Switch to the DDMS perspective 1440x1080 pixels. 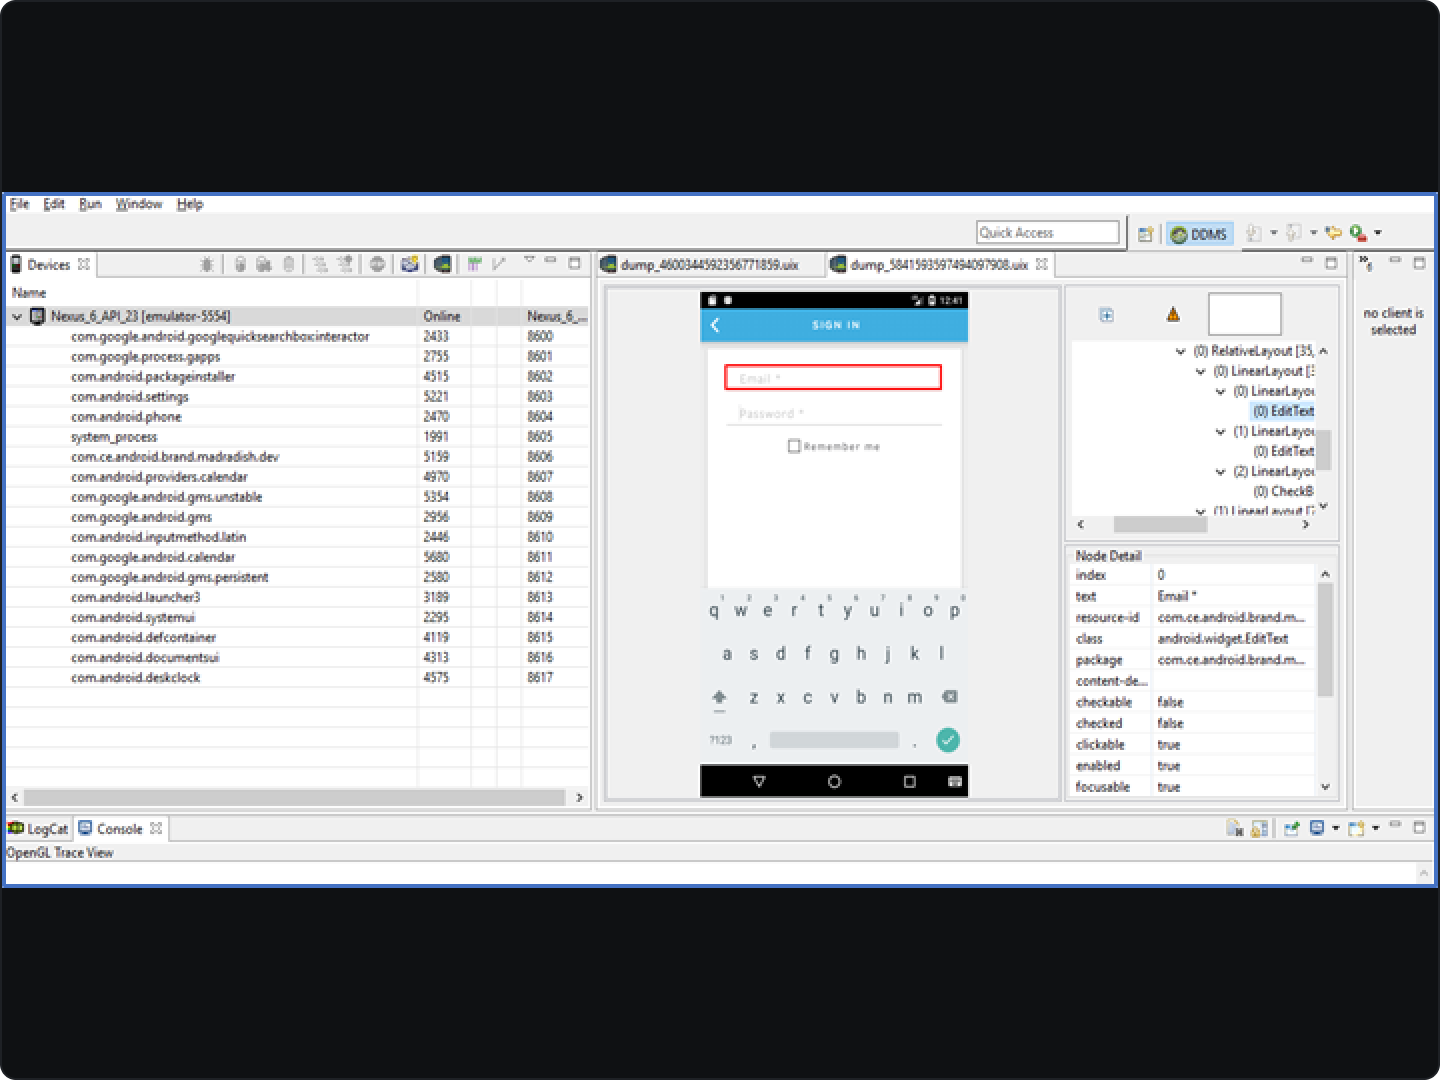[1199, 234]
